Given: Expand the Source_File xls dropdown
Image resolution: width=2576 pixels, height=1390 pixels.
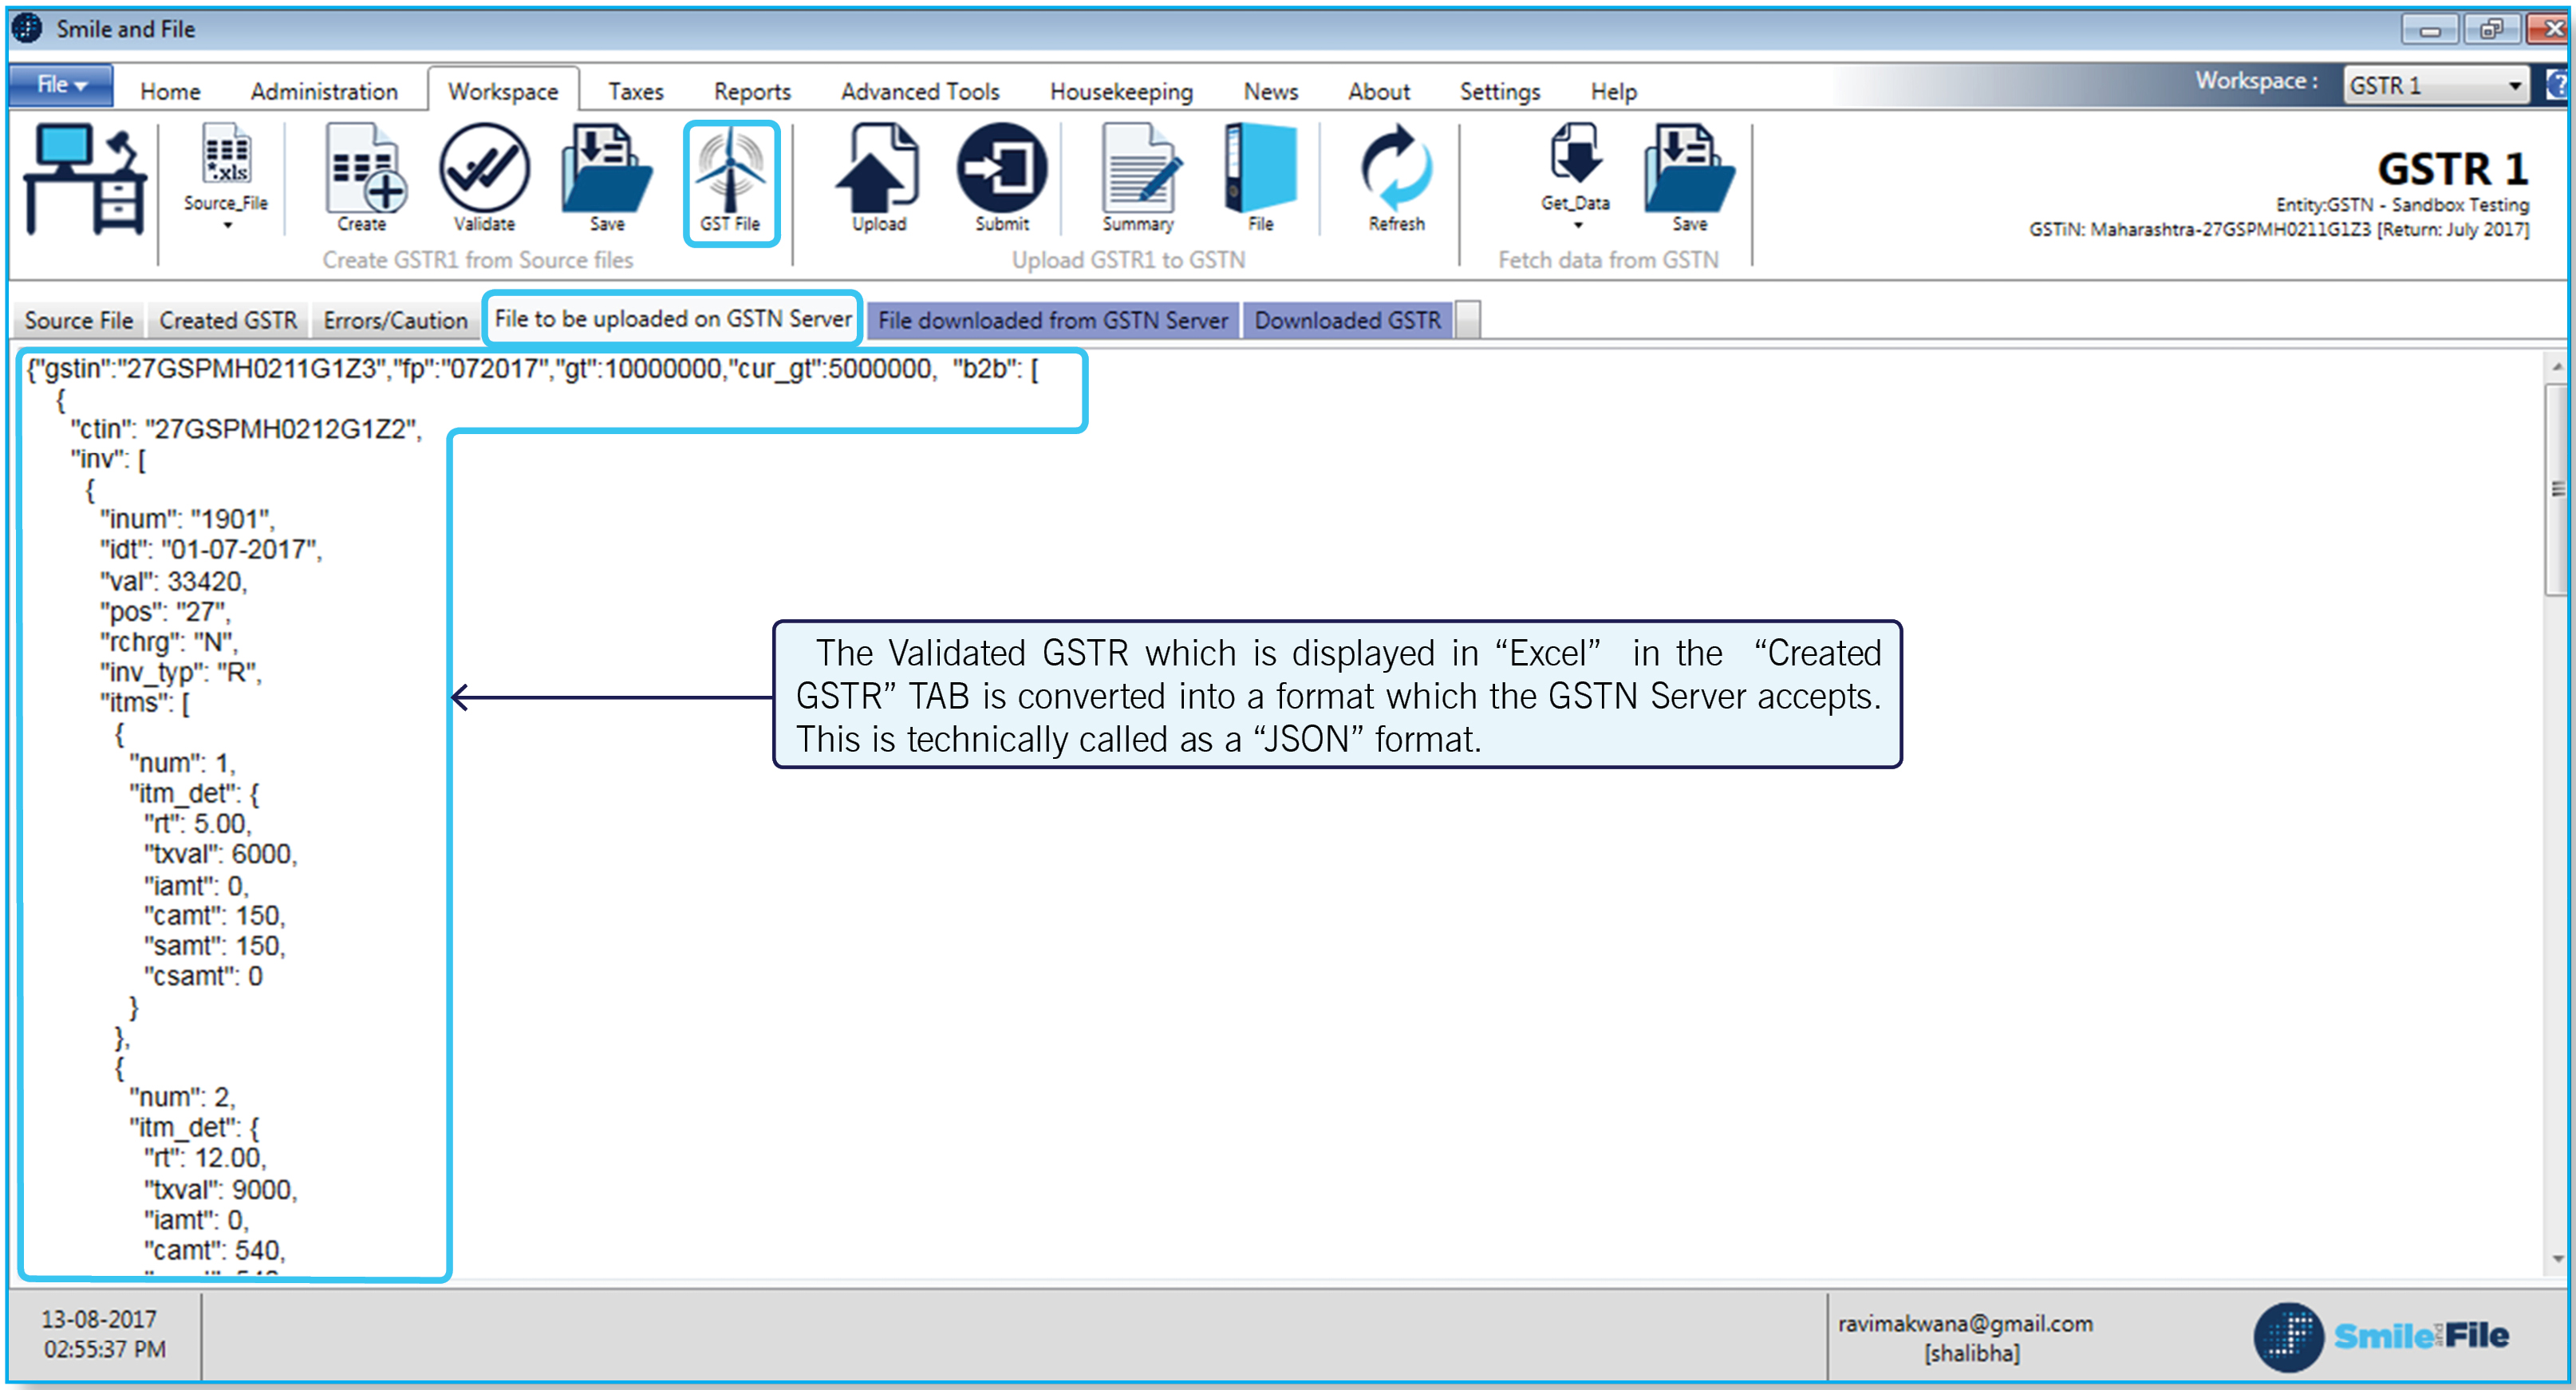Looking at the screenshot, I should (x=227, y=226).
